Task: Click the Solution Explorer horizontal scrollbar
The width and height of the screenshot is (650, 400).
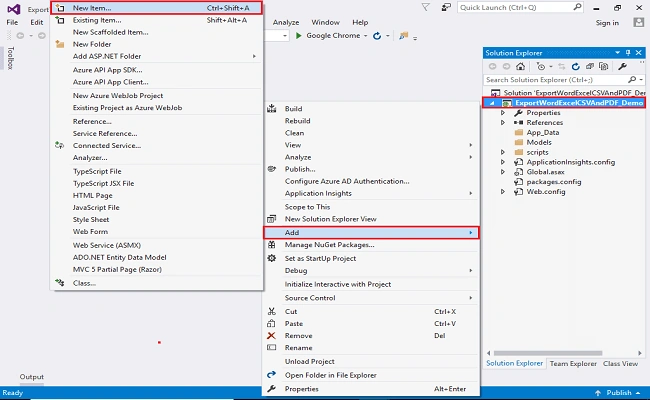Action: [x=548, y=353]
